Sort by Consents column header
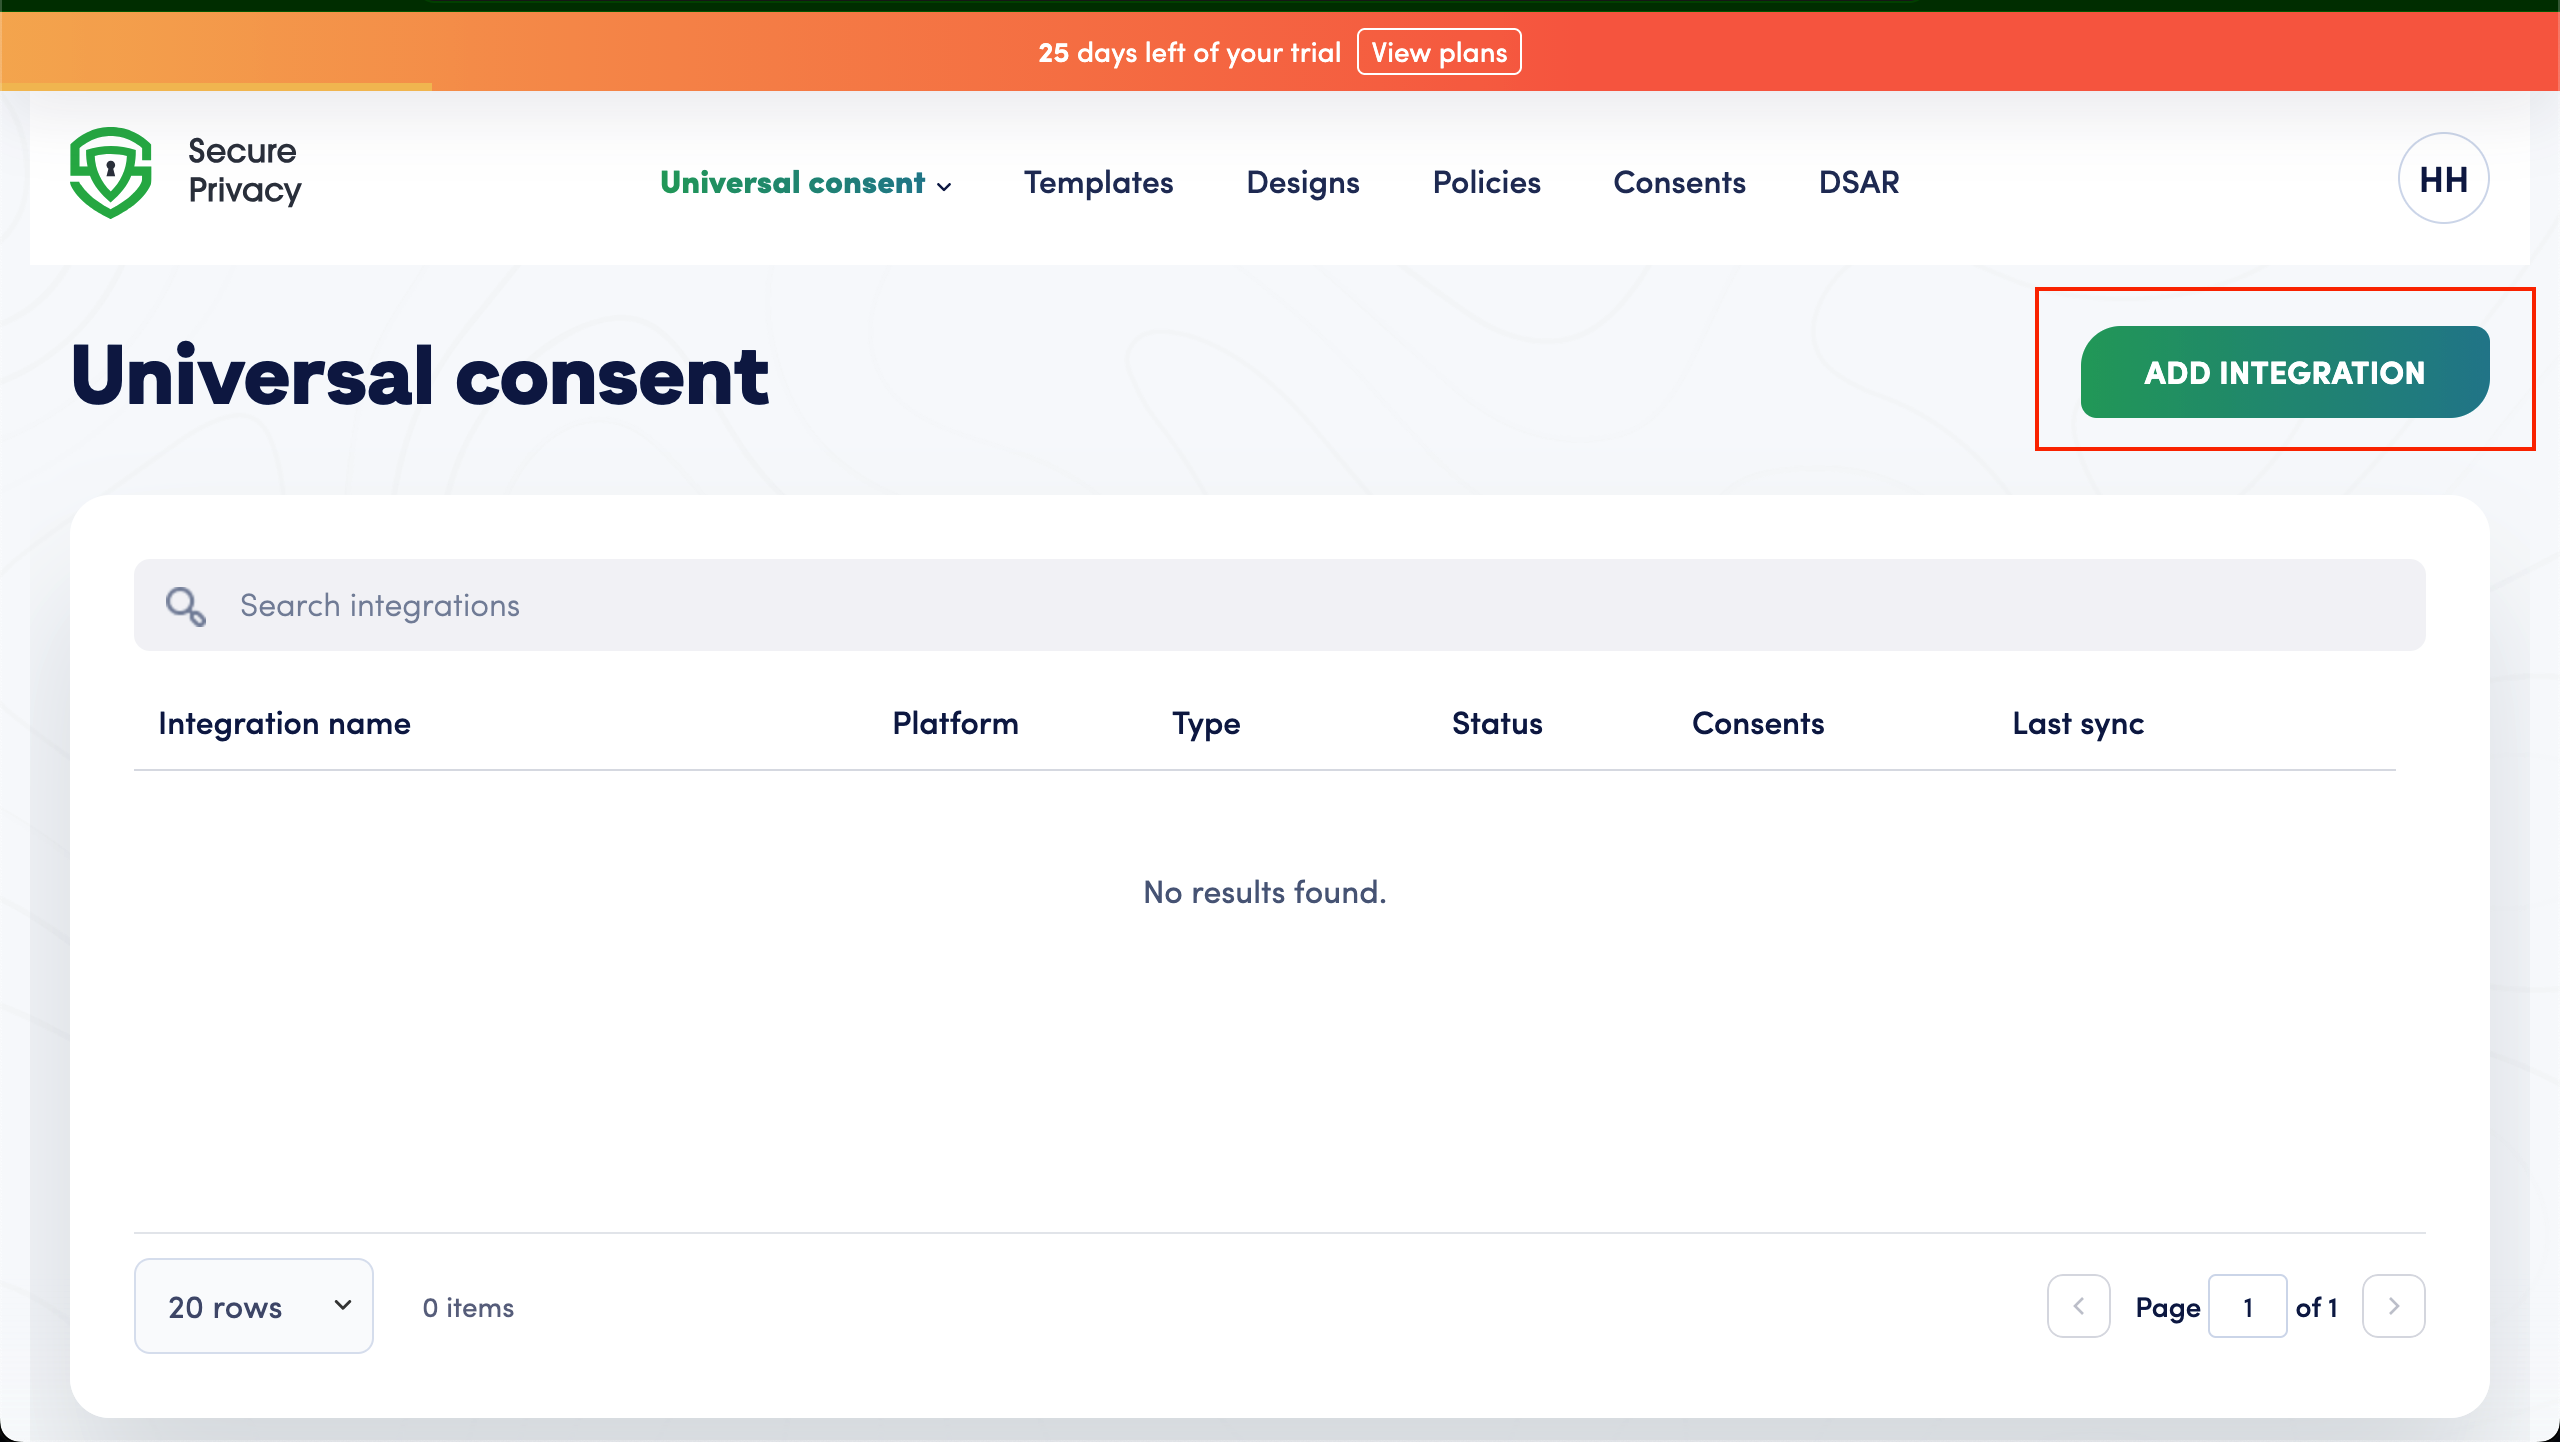 1758,723
